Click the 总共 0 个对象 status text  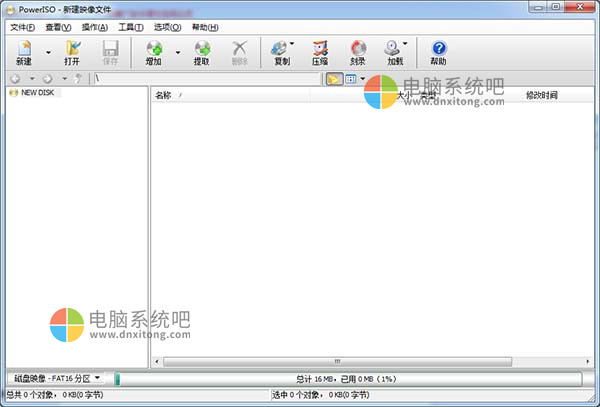pyautogui.click(x=55, y=395)
